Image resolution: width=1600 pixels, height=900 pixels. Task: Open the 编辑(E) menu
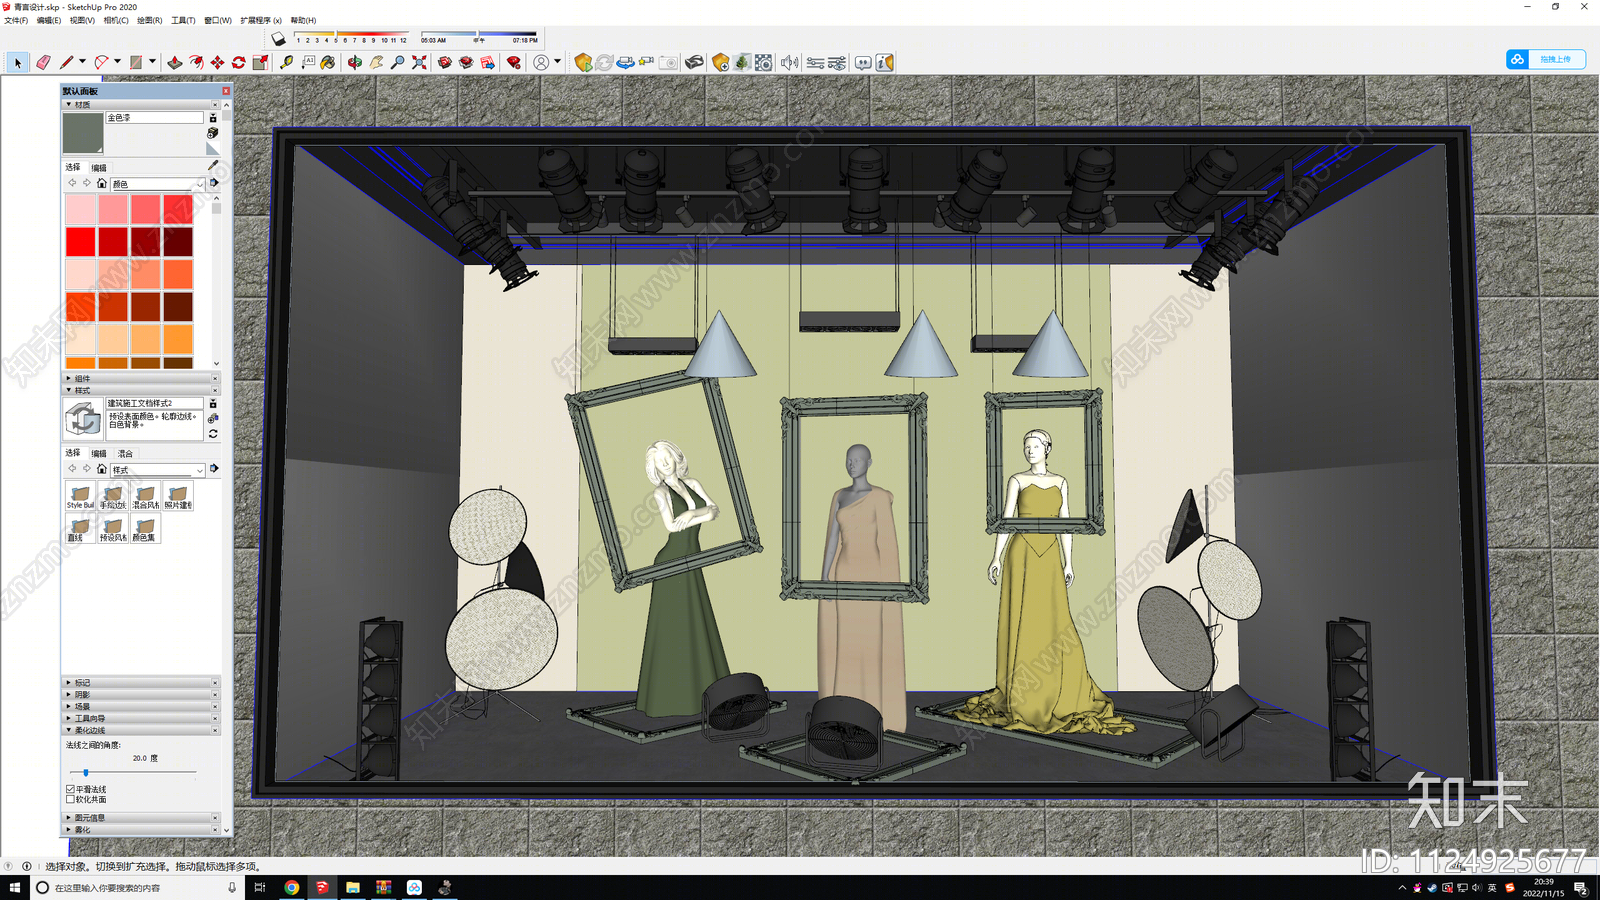click(x=49, y=20)
